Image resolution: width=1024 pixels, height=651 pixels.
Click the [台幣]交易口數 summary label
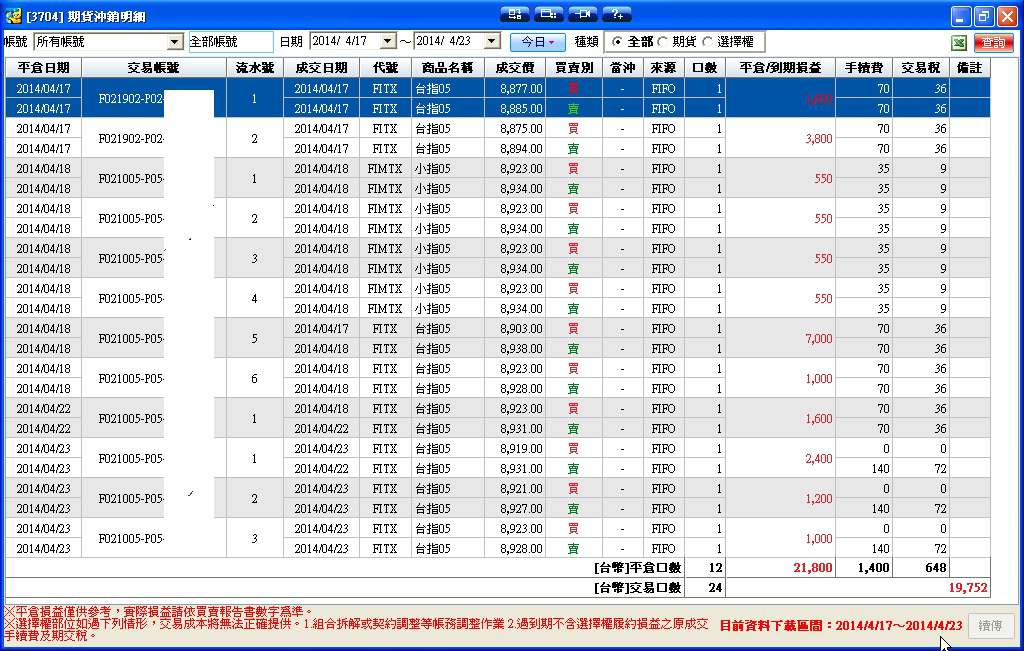pyautogui.click(x=637, y=588)
